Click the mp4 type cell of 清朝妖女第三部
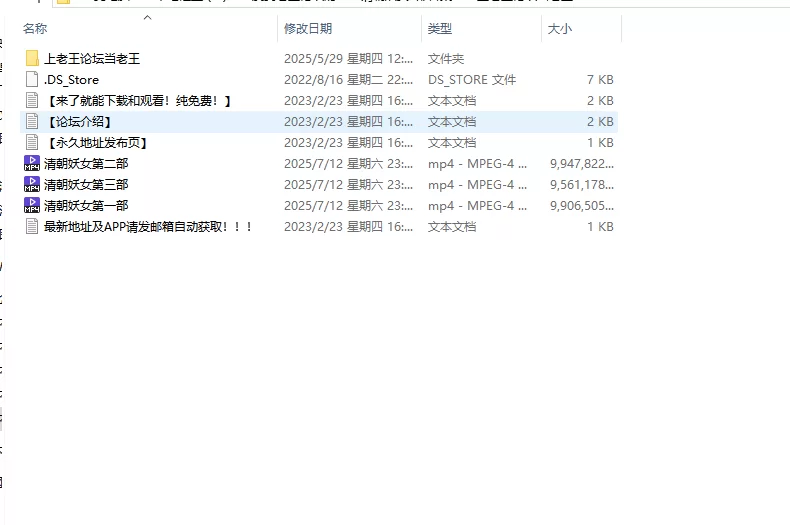 [x=478, y=184]
